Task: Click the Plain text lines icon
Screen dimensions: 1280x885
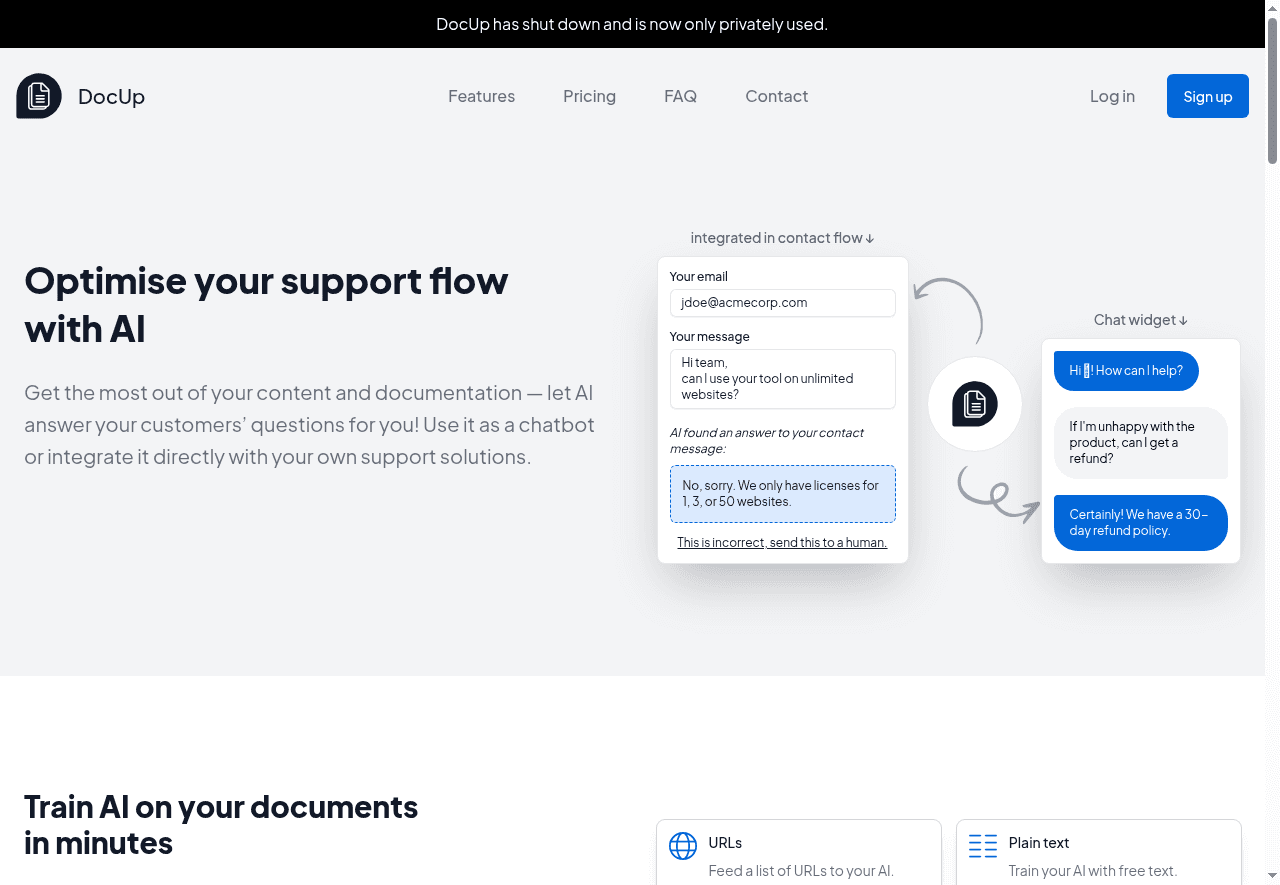Action: tap(983, 846)
